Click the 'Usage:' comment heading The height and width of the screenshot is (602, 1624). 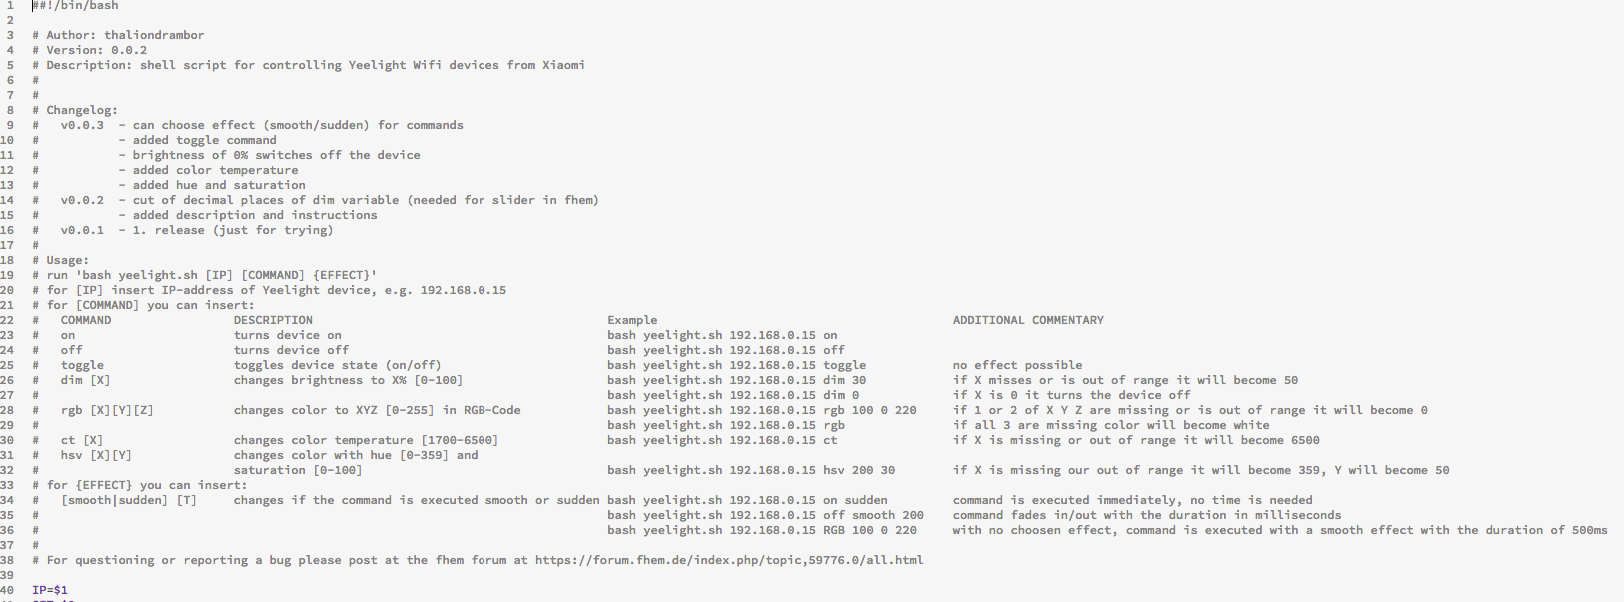tap(67, 260)
